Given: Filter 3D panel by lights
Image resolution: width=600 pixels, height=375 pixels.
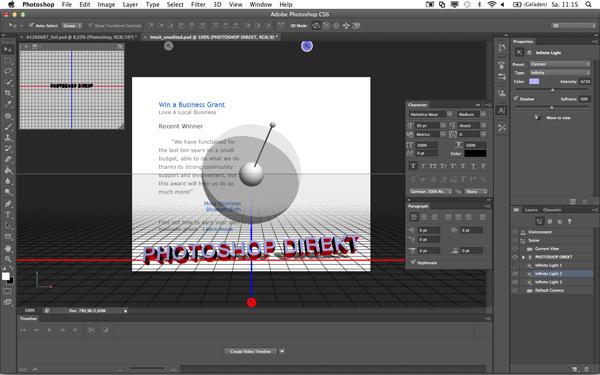Looking at the screenshot, I should coord(569,221).
